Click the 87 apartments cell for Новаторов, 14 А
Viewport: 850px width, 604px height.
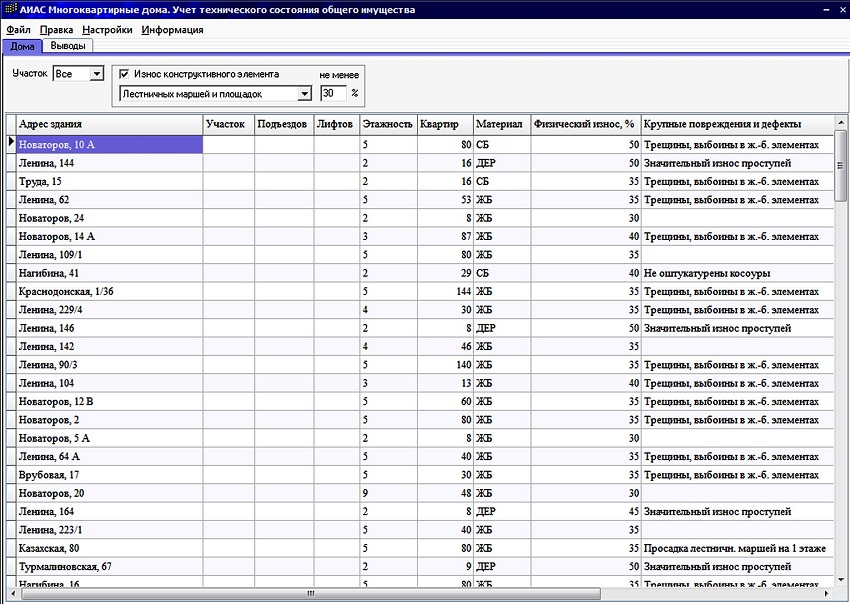(445, 236)
